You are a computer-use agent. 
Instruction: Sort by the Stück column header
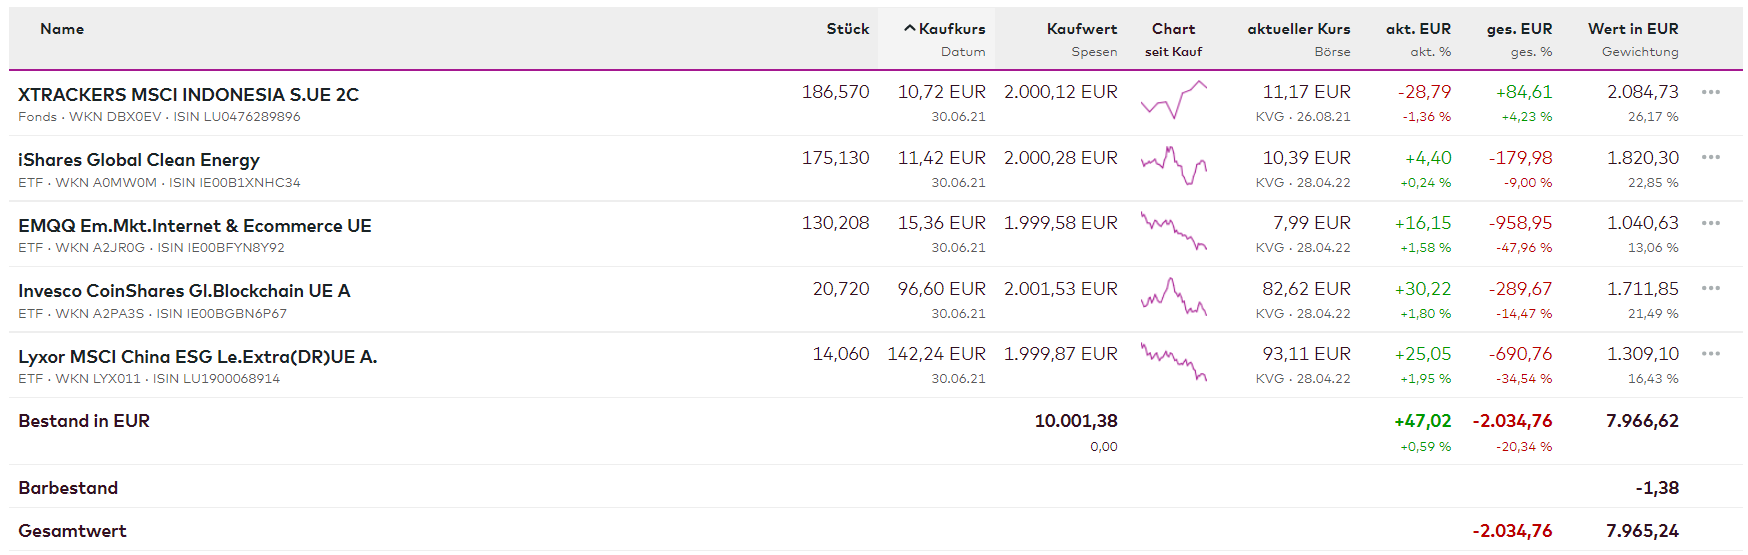(847, 29)
